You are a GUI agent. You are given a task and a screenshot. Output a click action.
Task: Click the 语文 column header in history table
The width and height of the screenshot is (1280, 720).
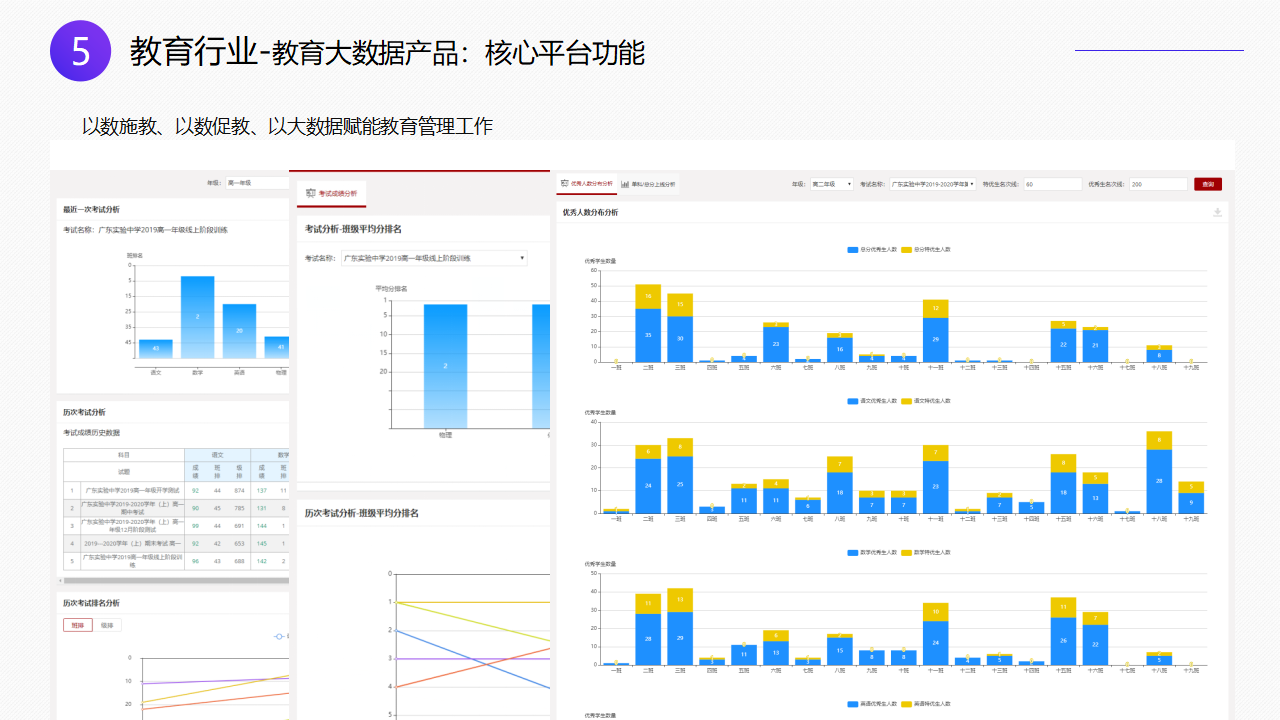(x=217, y=455)
